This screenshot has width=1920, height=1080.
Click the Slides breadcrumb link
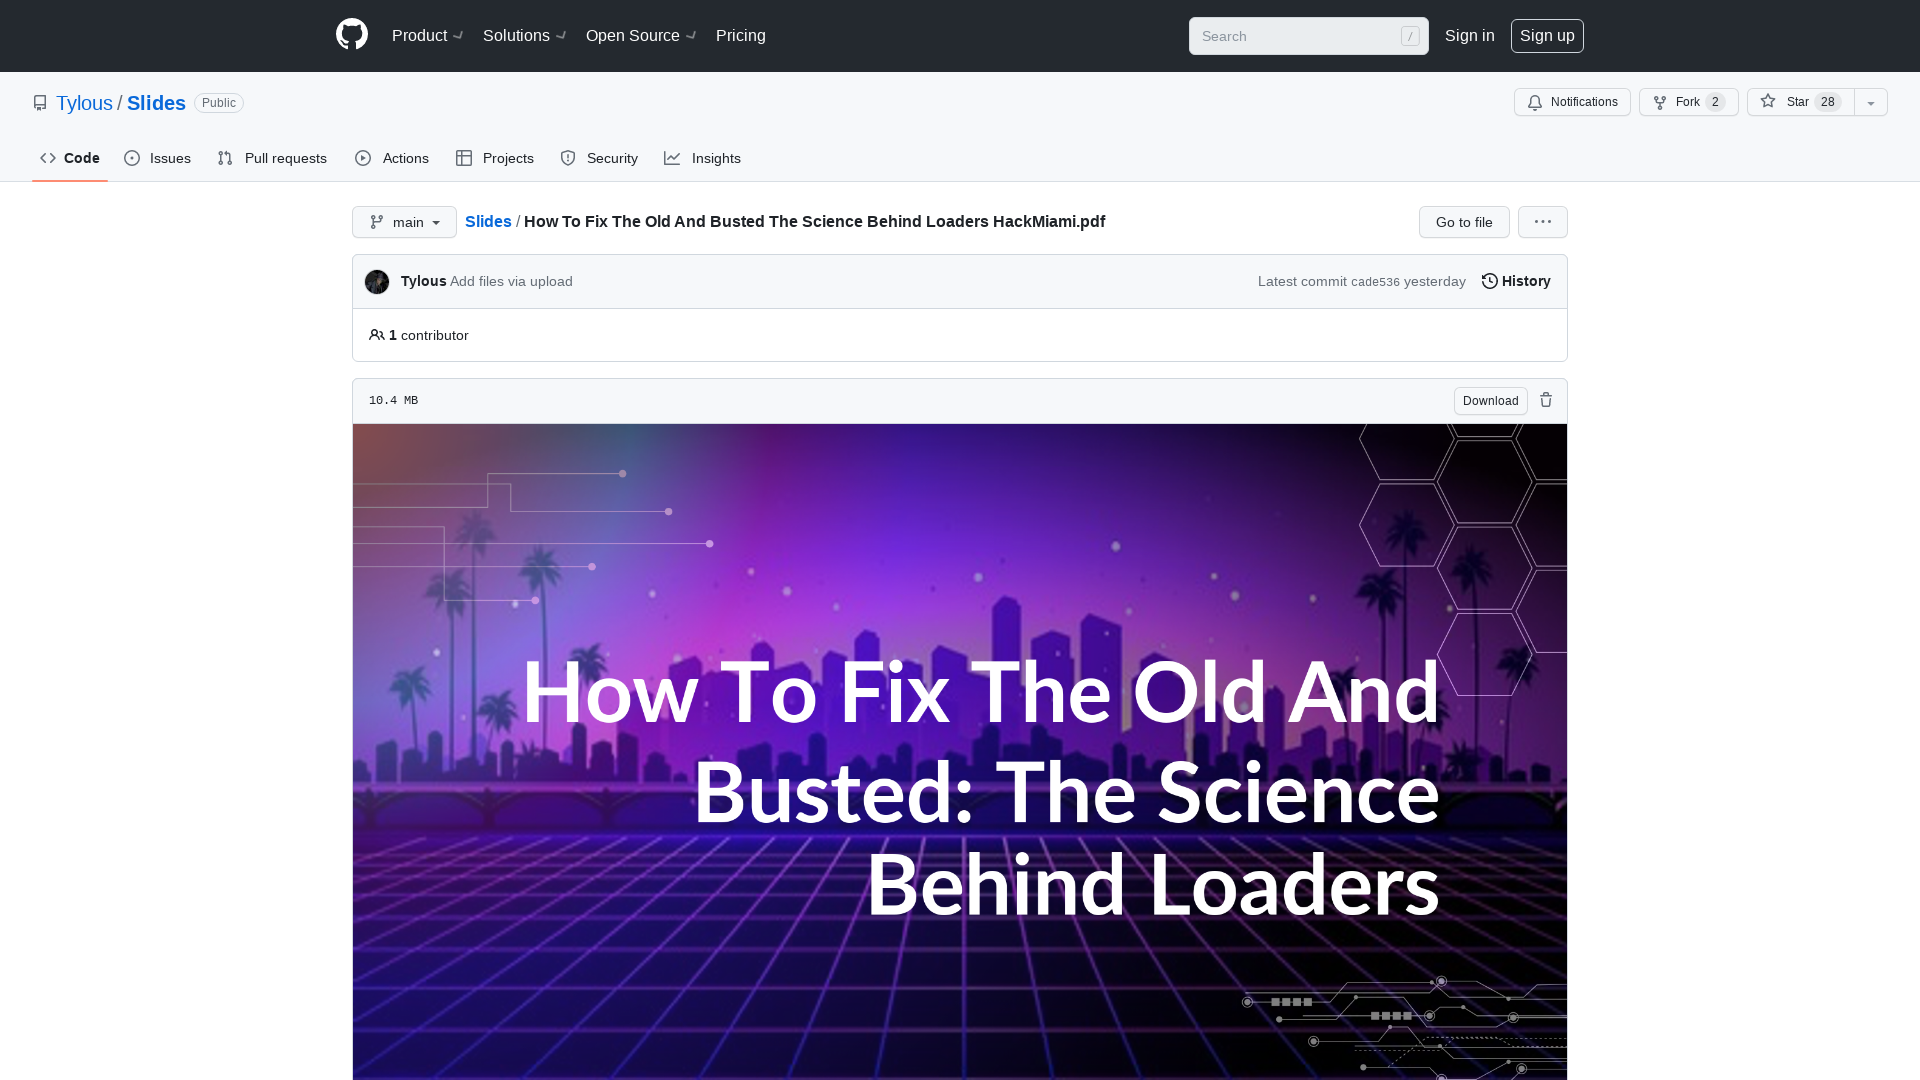click(x=488, y=222)
